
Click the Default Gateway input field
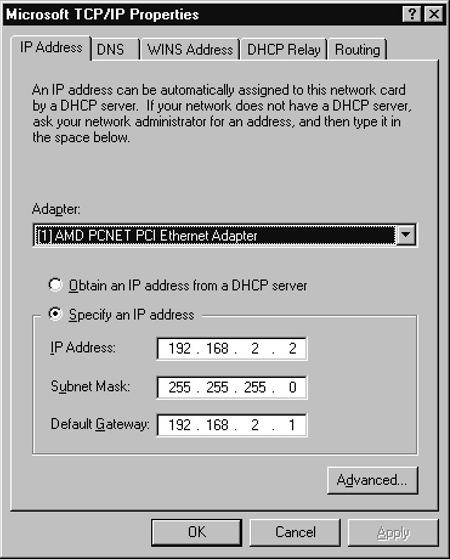coord(232,425)
